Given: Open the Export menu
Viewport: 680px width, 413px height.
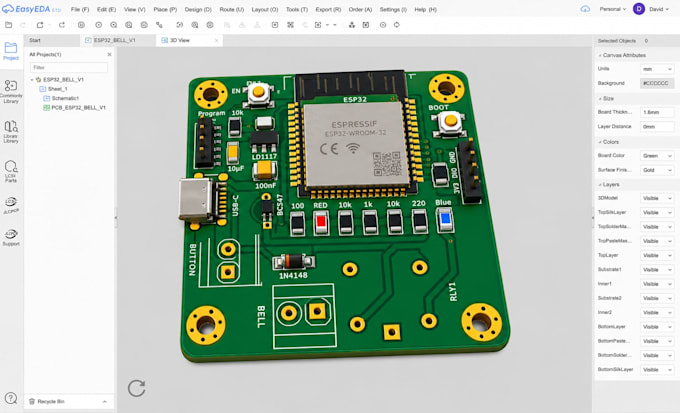Looking at the screenshot, I should 328,9.
